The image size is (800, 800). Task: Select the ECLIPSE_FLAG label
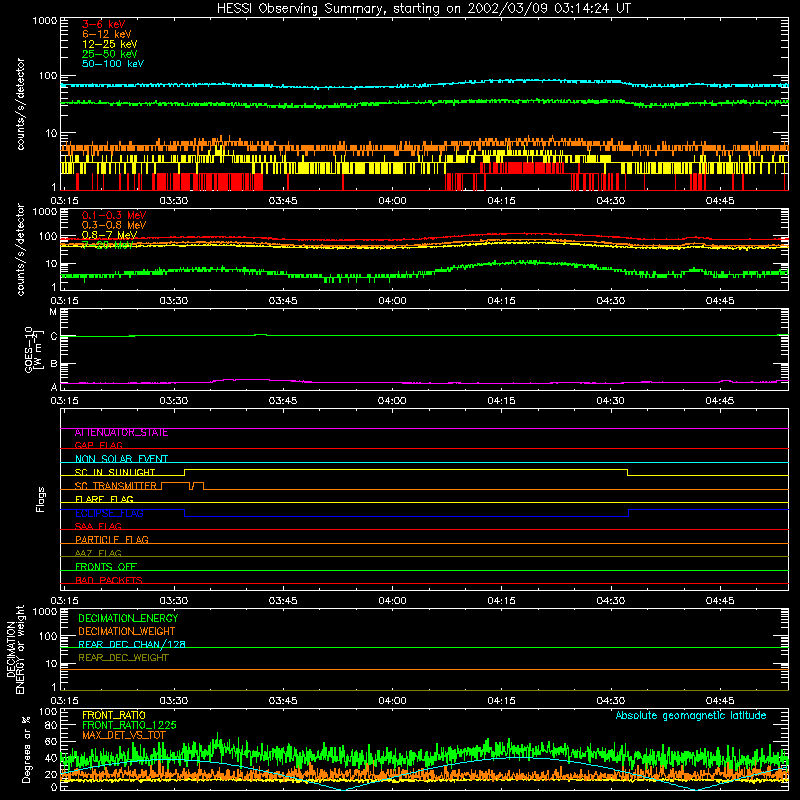coord(109,513)
